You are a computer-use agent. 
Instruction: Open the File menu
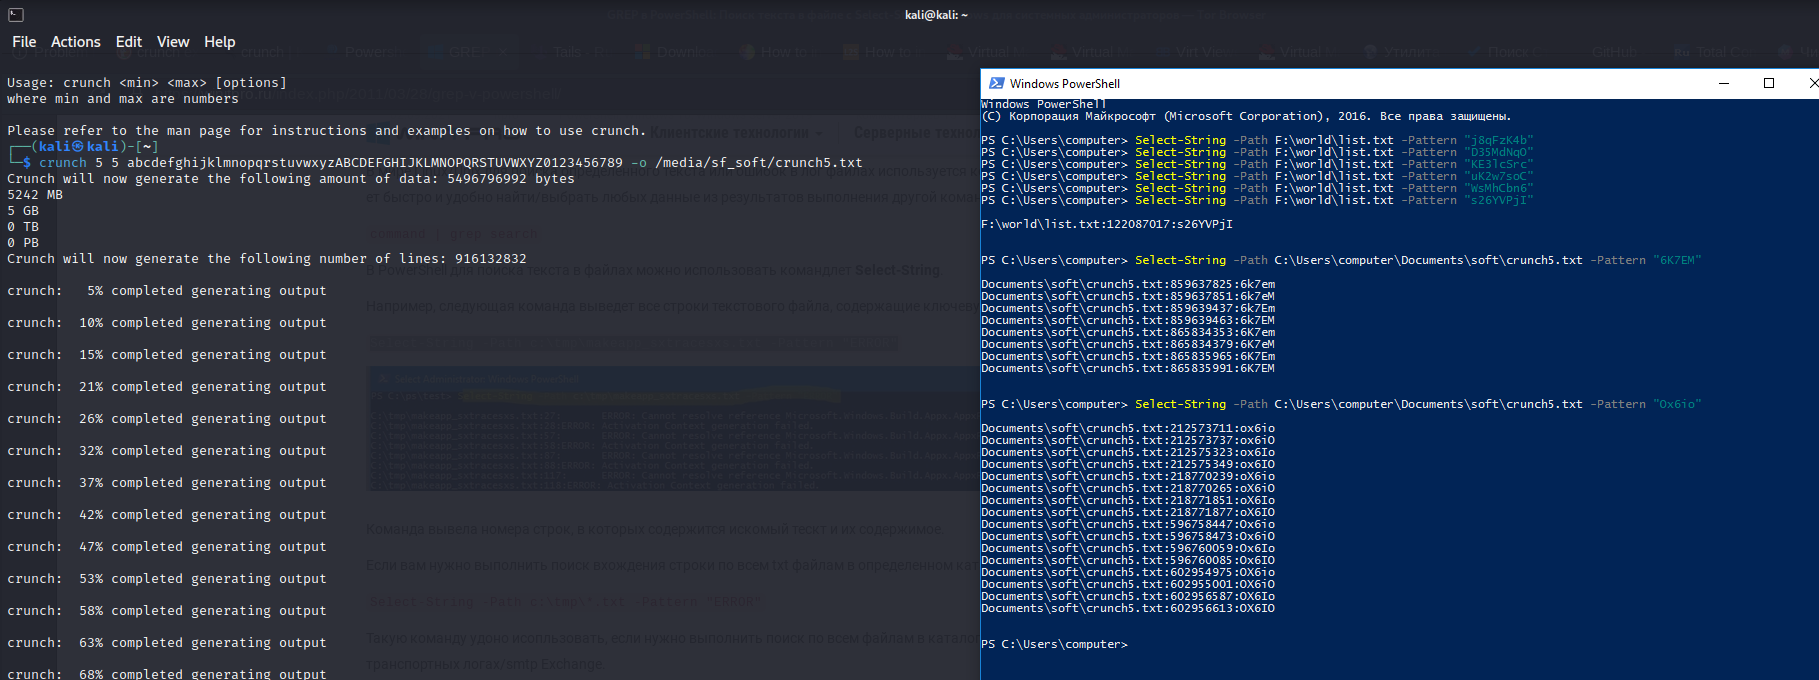point(24,42)
